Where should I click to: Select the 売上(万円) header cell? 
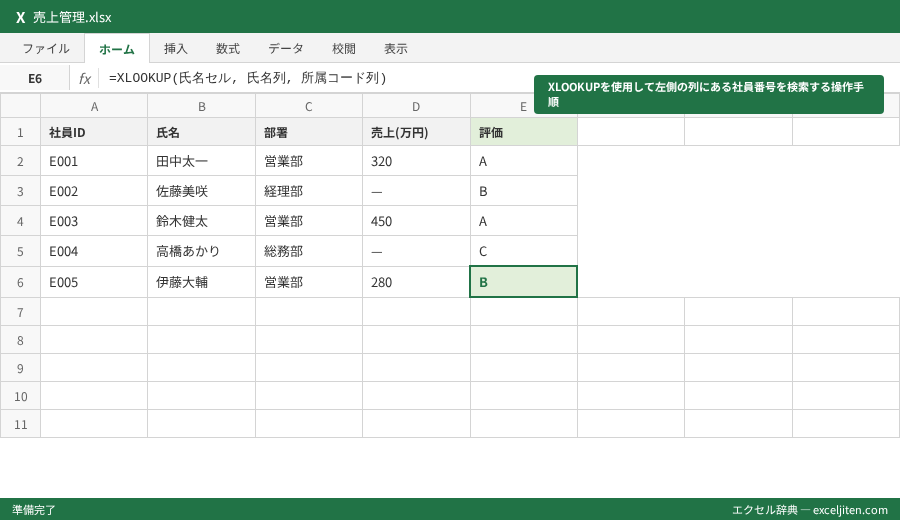click(x=416, y=132)
